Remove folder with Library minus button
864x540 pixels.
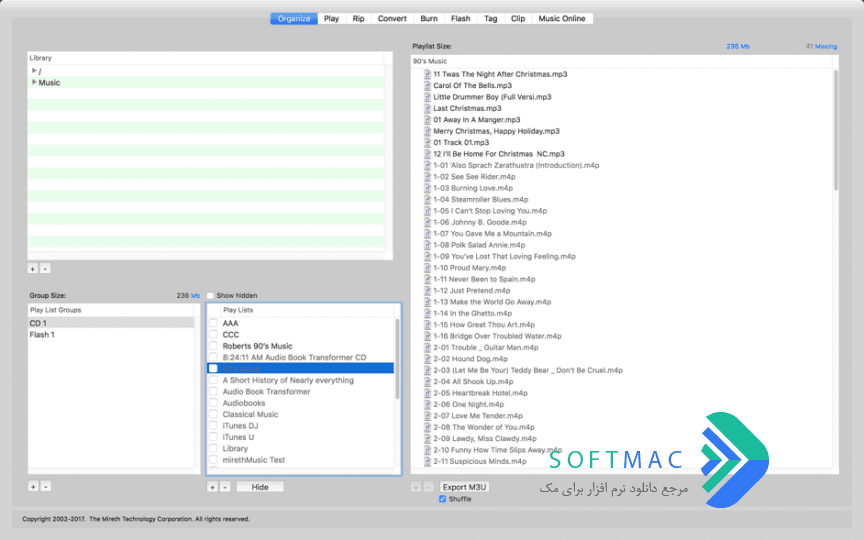(x=45, y=268)
